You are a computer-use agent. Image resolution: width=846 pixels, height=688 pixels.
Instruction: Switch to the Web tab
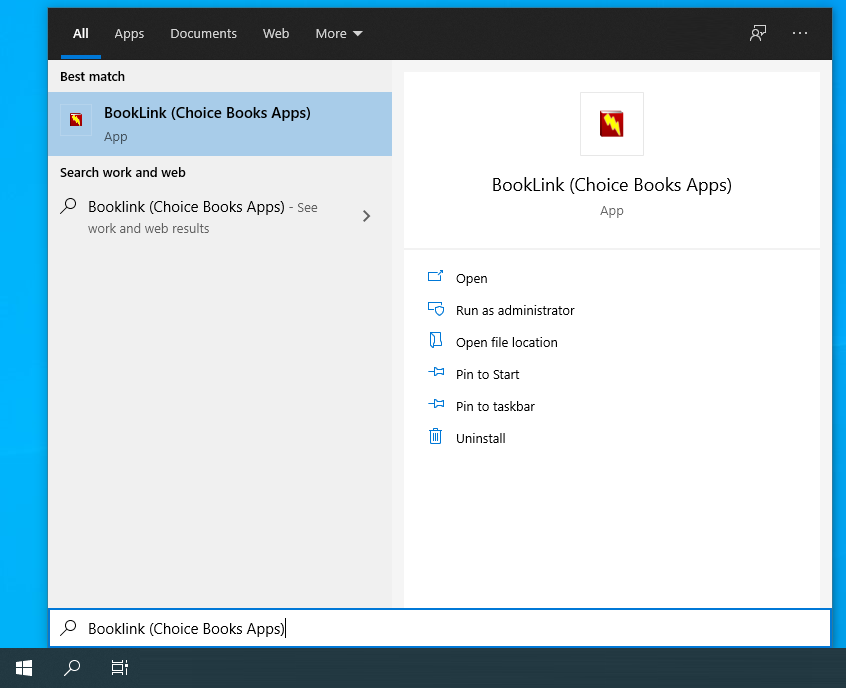pos(276,33)
